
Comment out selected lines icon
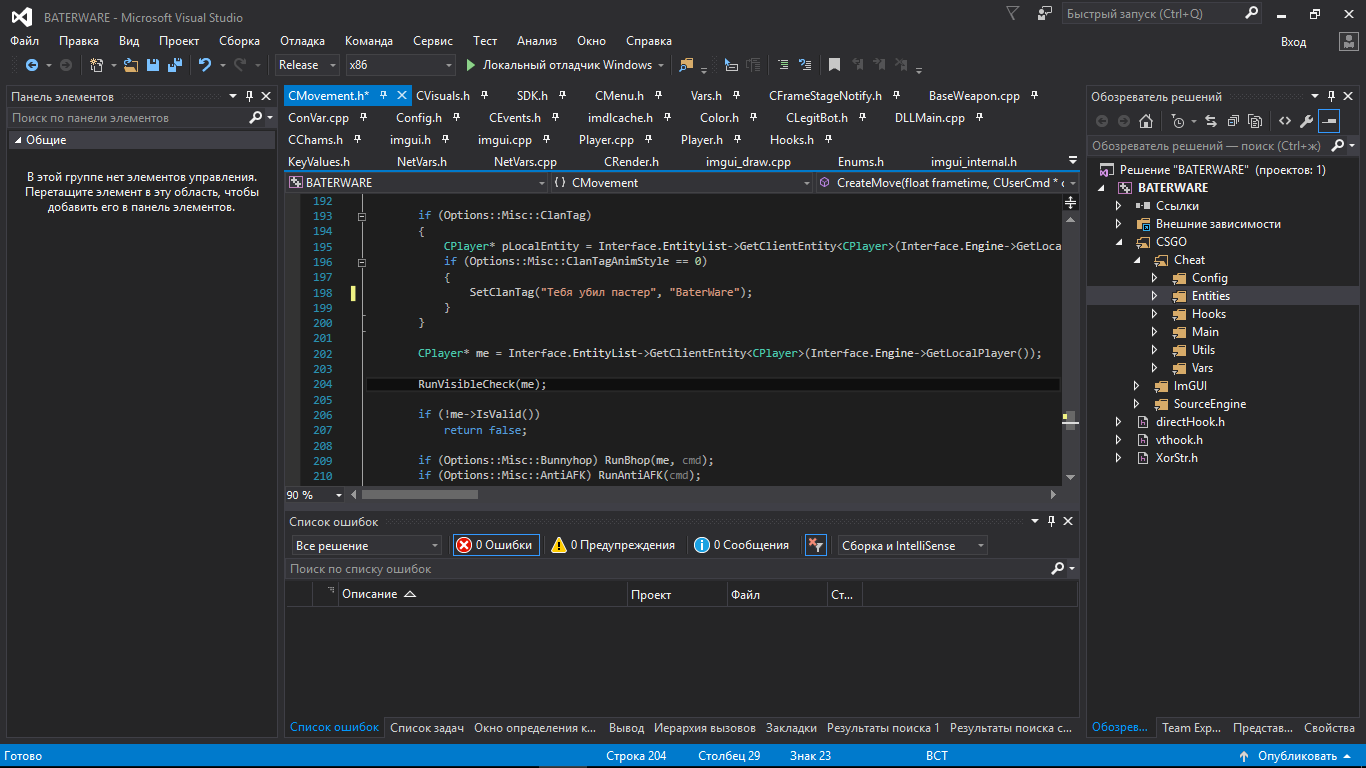[783, 65]
